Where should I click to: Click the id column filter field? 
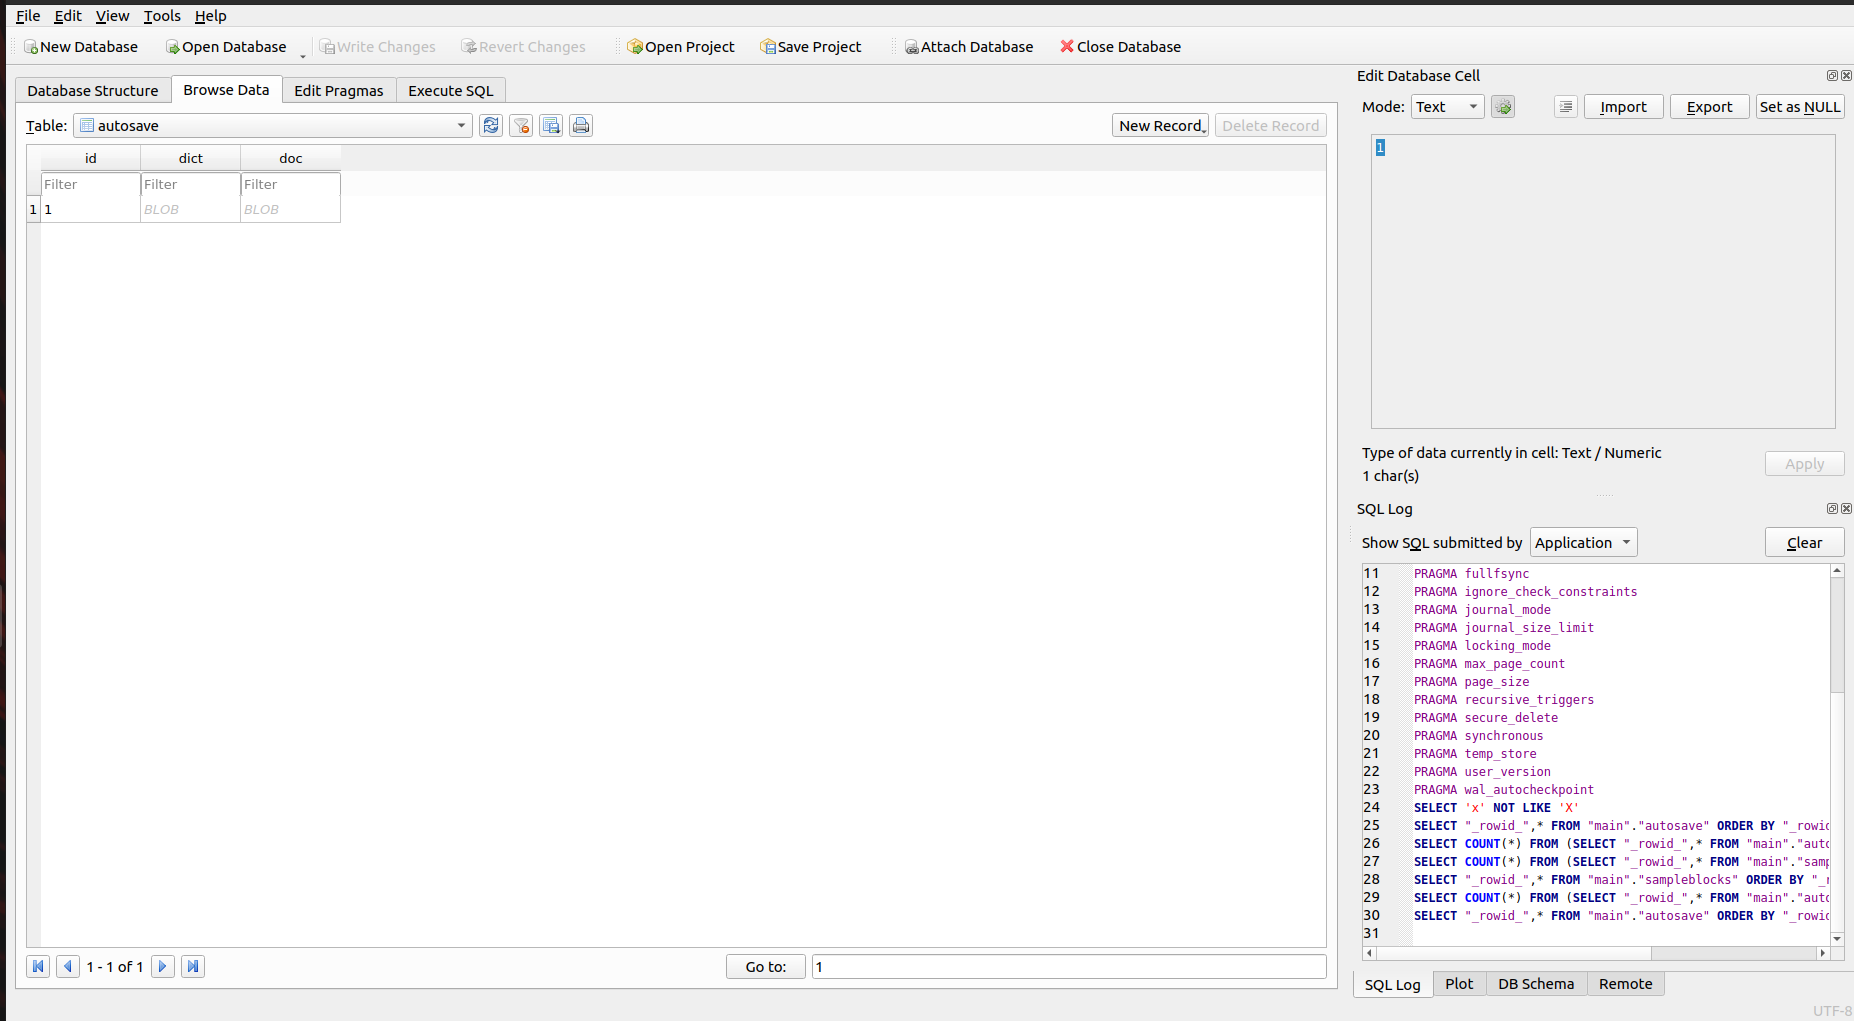[x=90, y=184]
